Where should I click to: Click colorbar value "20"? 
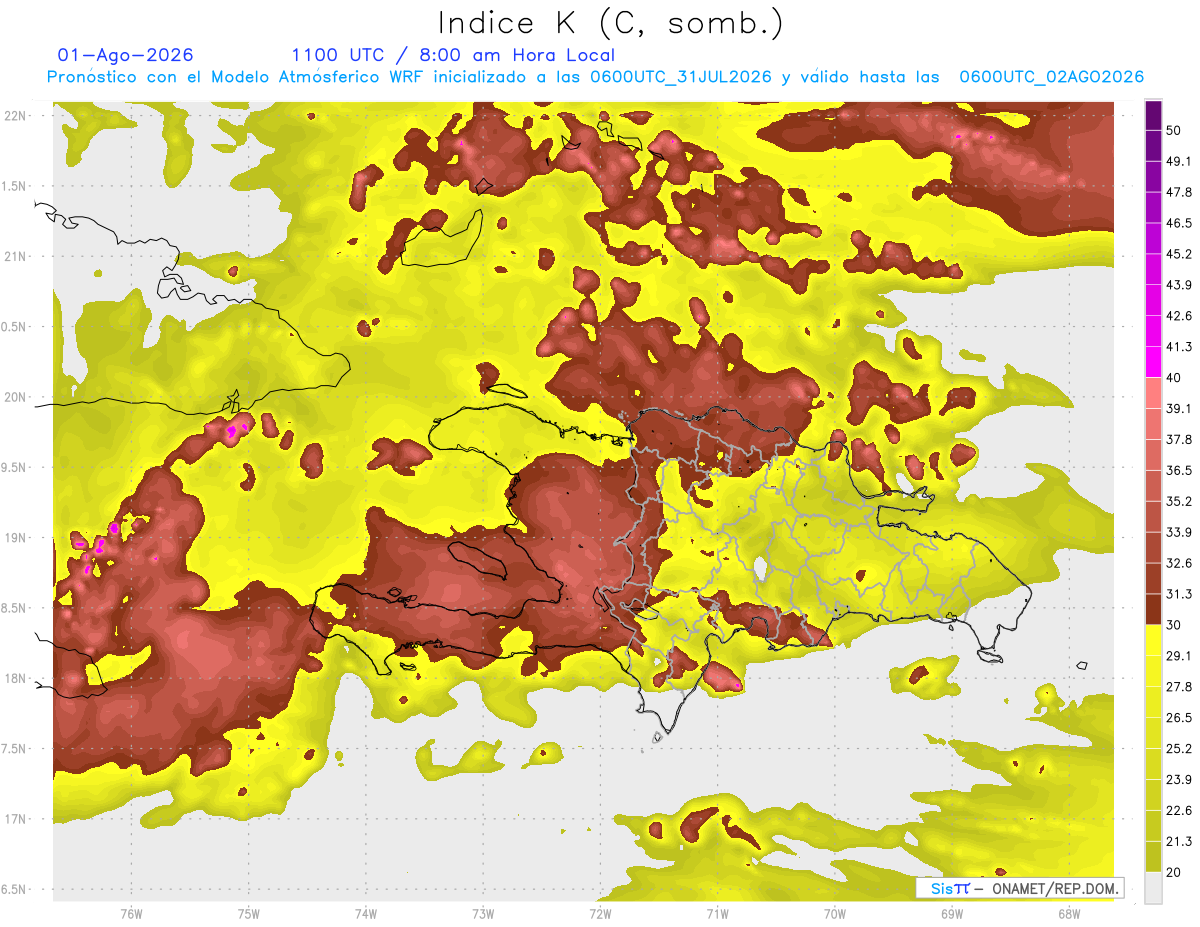coord(1174,872)
